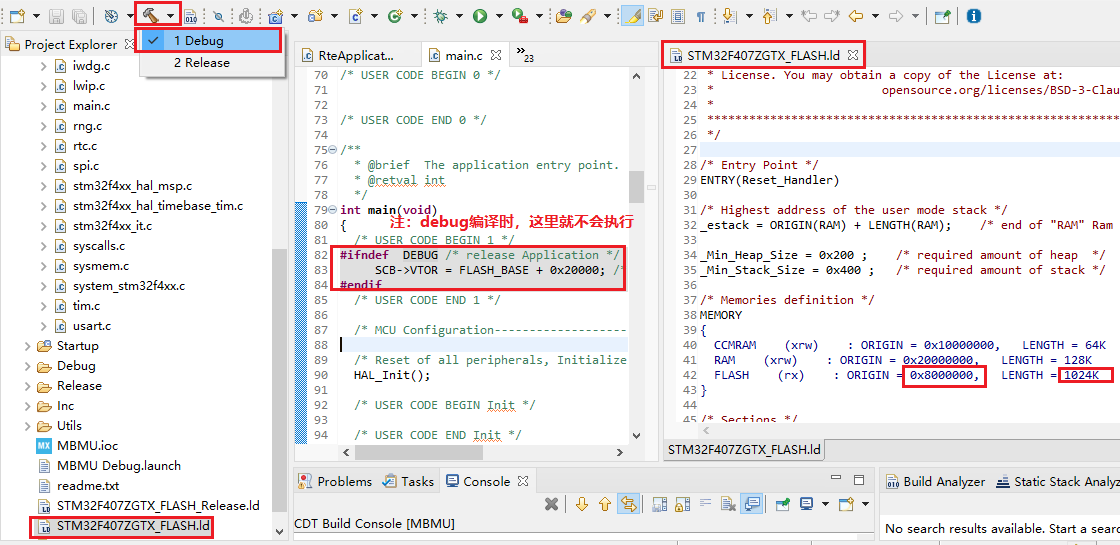Click Console previous error up arrow

pos(604,504)
